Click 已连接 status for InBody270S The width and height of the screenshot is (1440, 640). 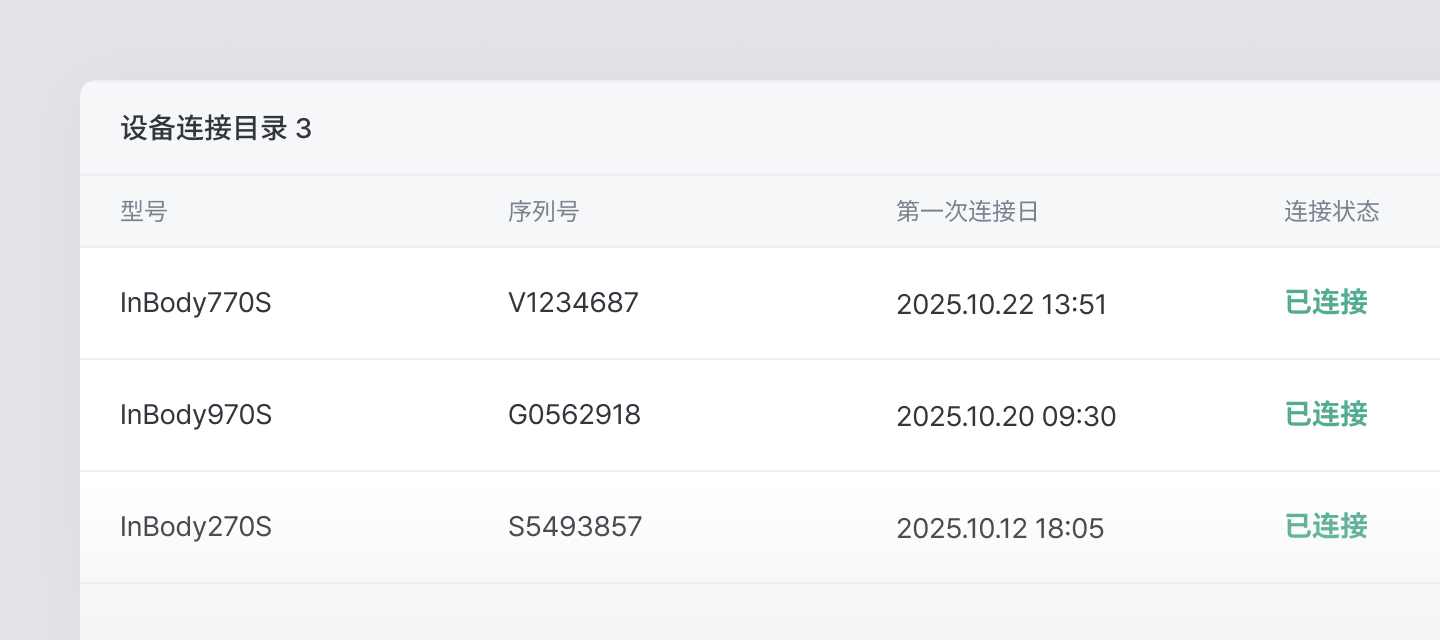pyautogui.click(x=1326, y=526)
